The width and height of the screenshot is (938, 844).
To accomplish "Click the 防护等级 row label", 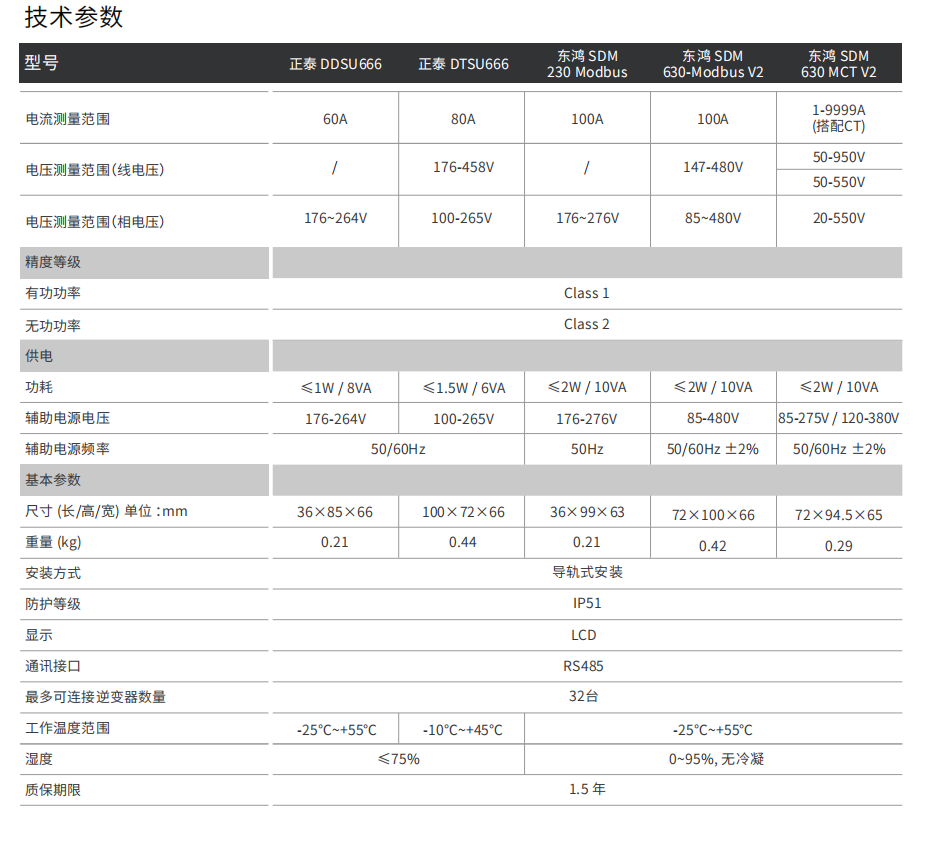I will tap(53, 604).
